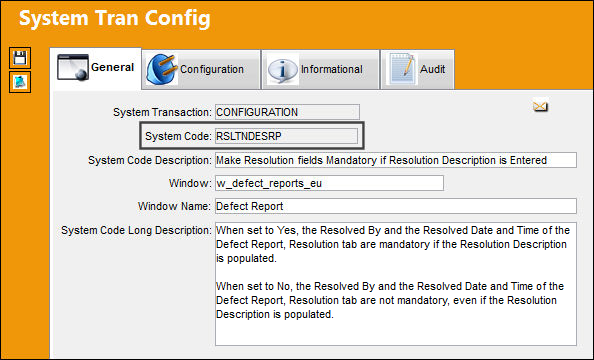The width and height of the screenshot is (594, 360).
Task: Click the Audit tab notepad pencil icon
Action: (x=402, y=69)
